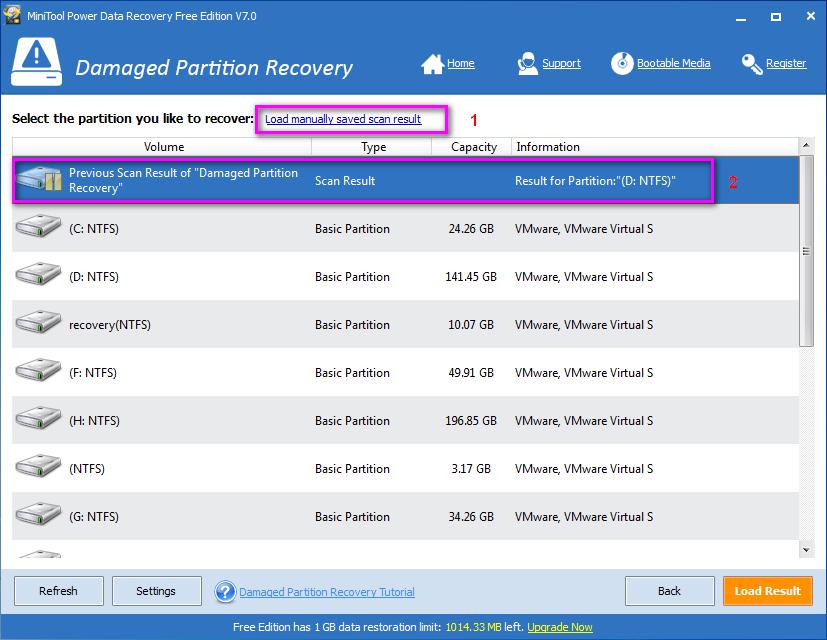Click the 141.45 GB capacity cell
The image size is (827, 640).
tap(471, 276)
